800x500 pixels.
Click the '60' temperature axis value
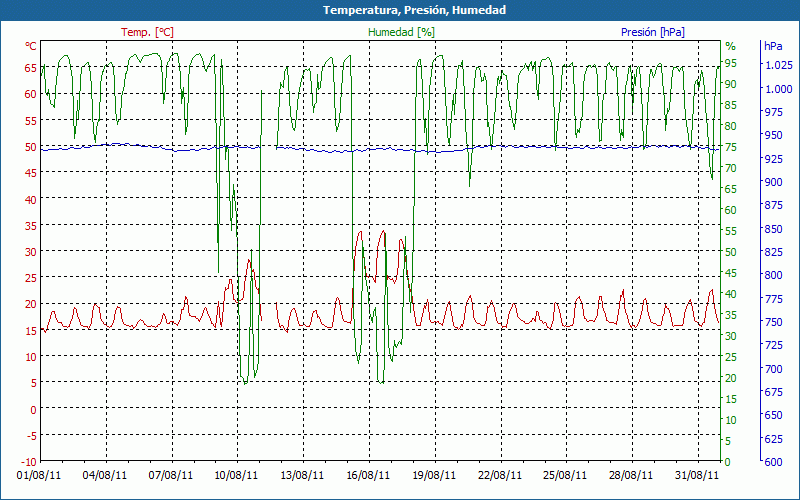31,94
